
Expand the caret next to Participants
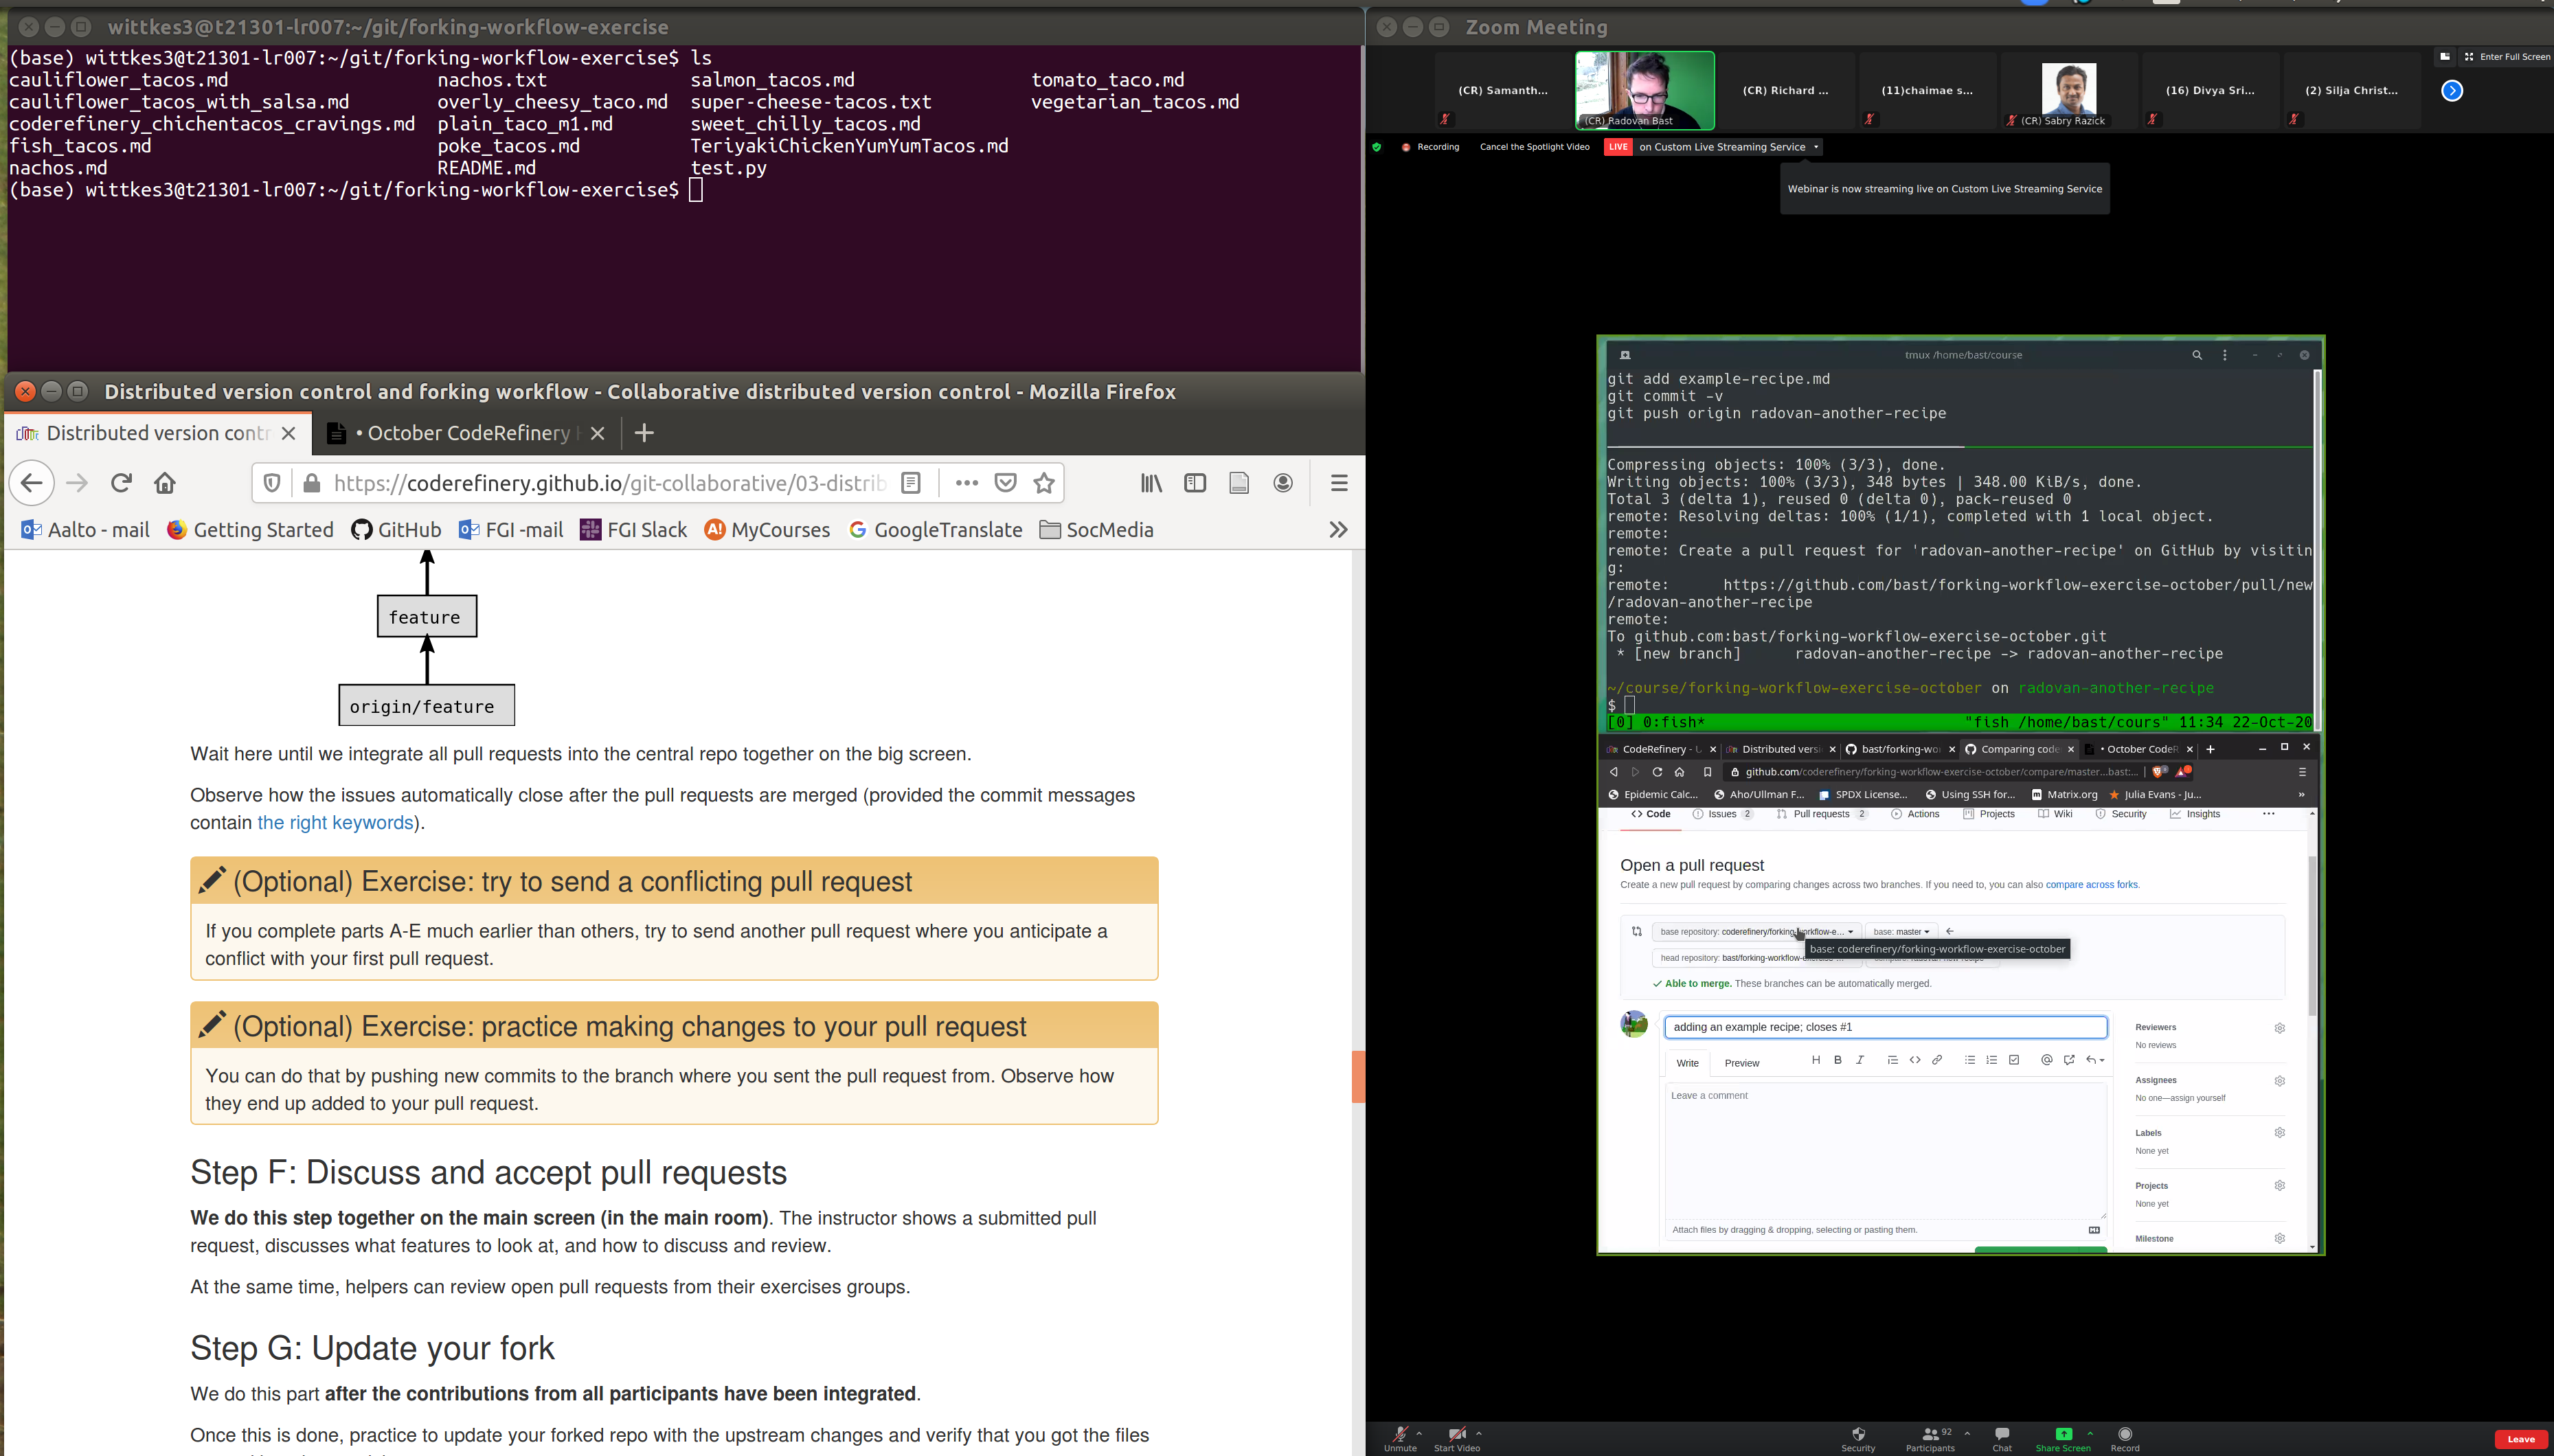click(1967, 1433)
